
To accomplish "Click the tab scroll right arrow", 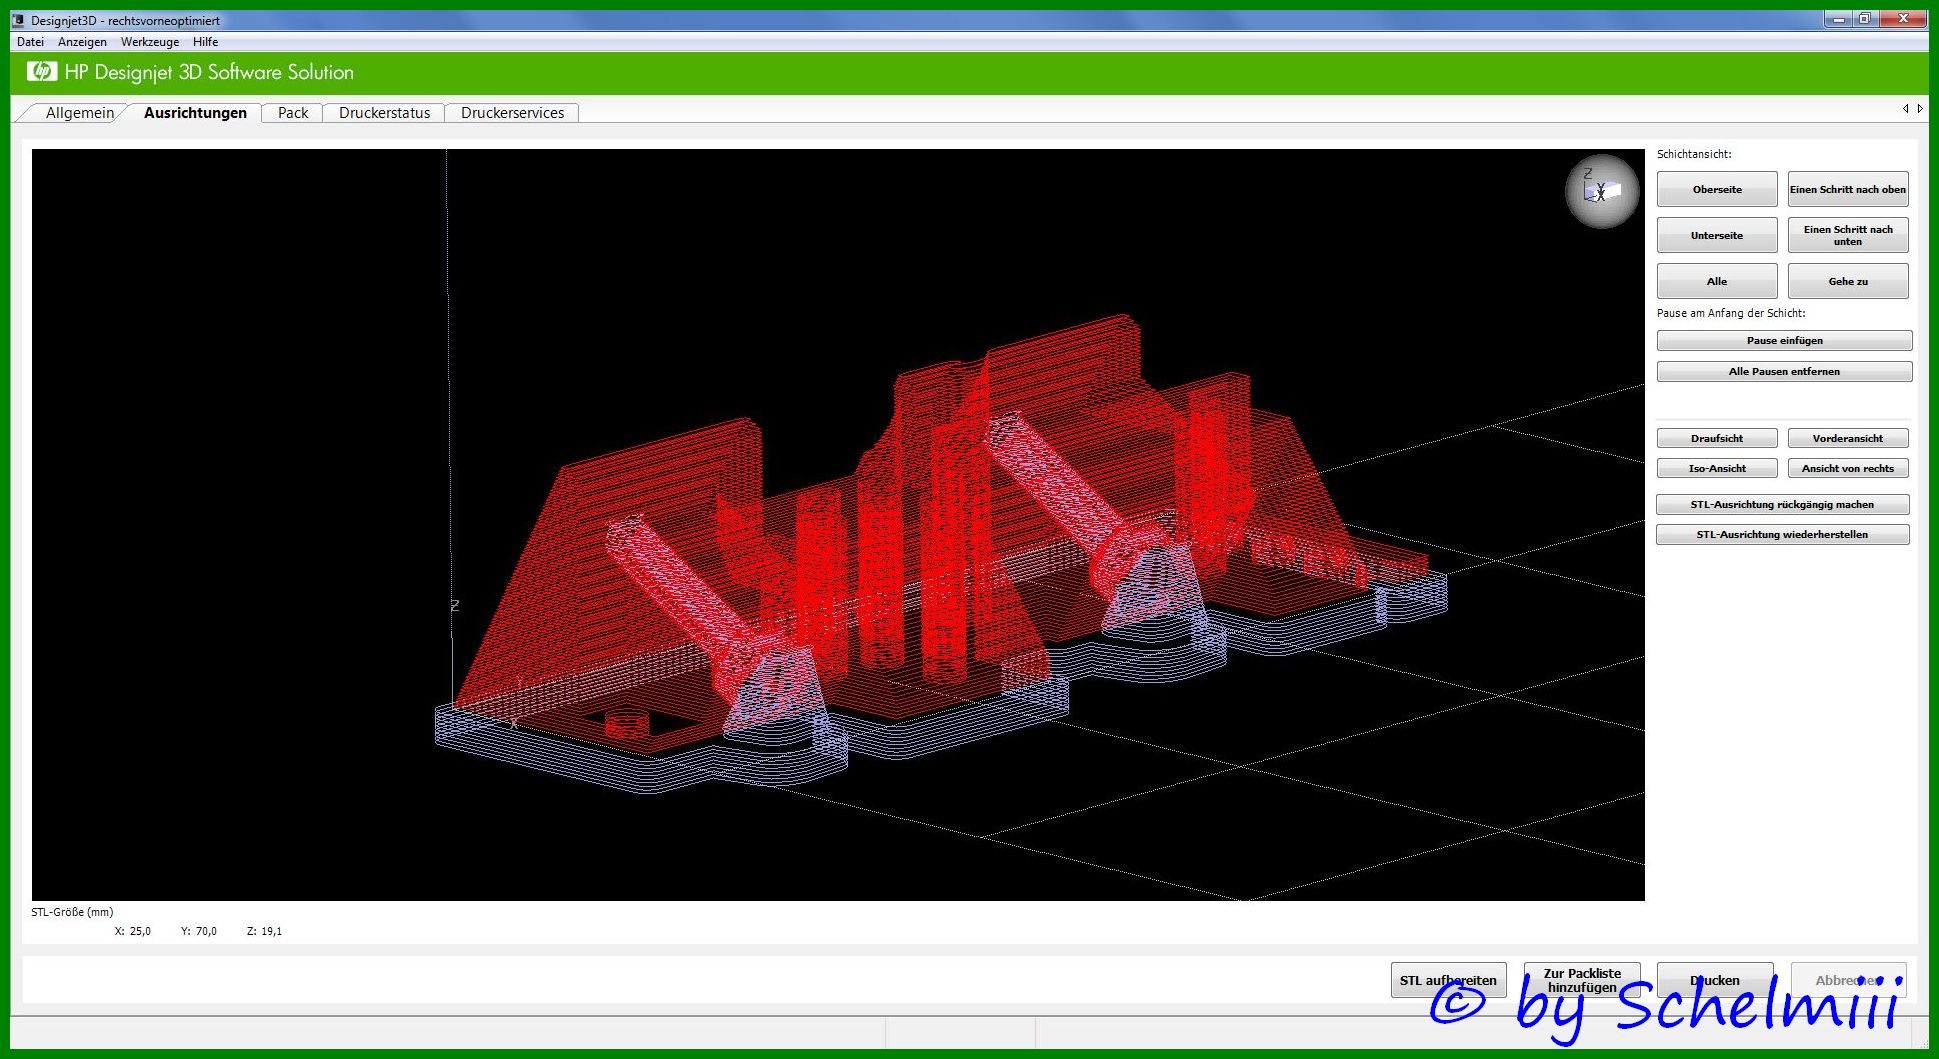I will 1919,109.
